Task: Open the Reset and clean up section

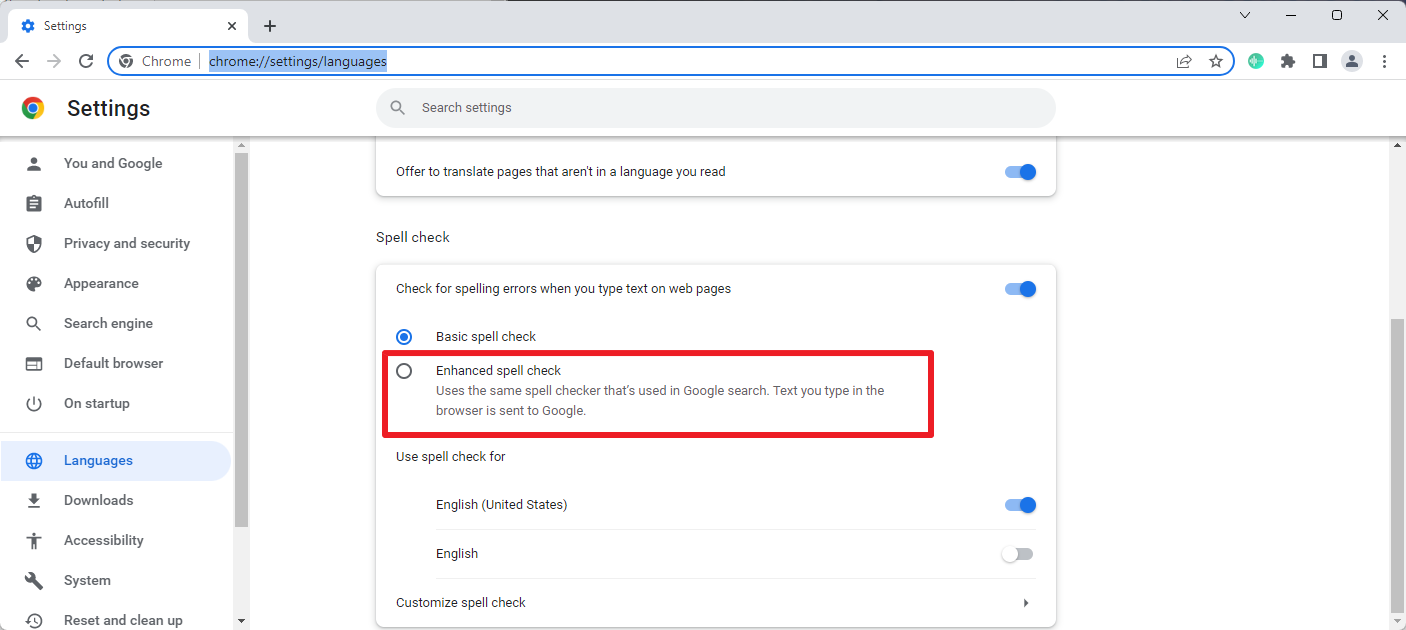Action: (x=123, y=619)
